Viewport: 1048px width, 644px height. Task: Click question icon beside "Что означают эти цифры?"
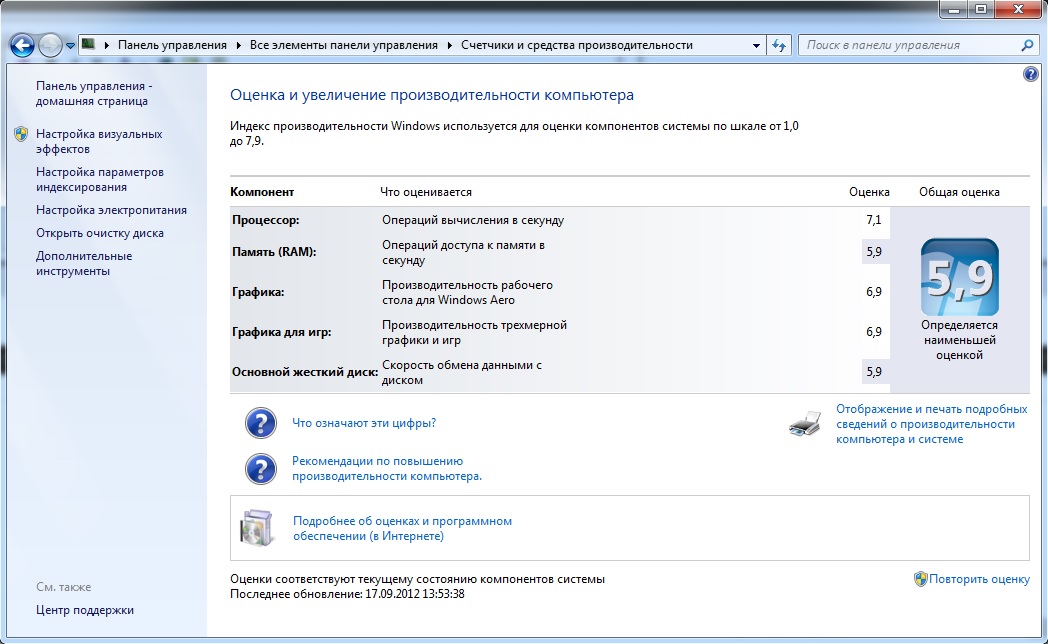(x=260, y=423)
